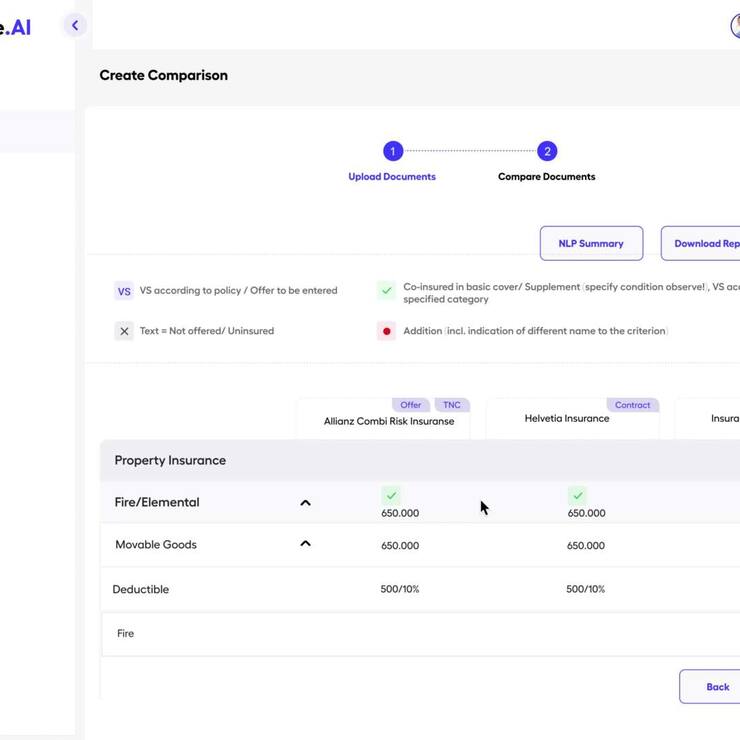Click 'Co-insured in basic cover' legend text
740x740 pixels.
click(572, 293)
